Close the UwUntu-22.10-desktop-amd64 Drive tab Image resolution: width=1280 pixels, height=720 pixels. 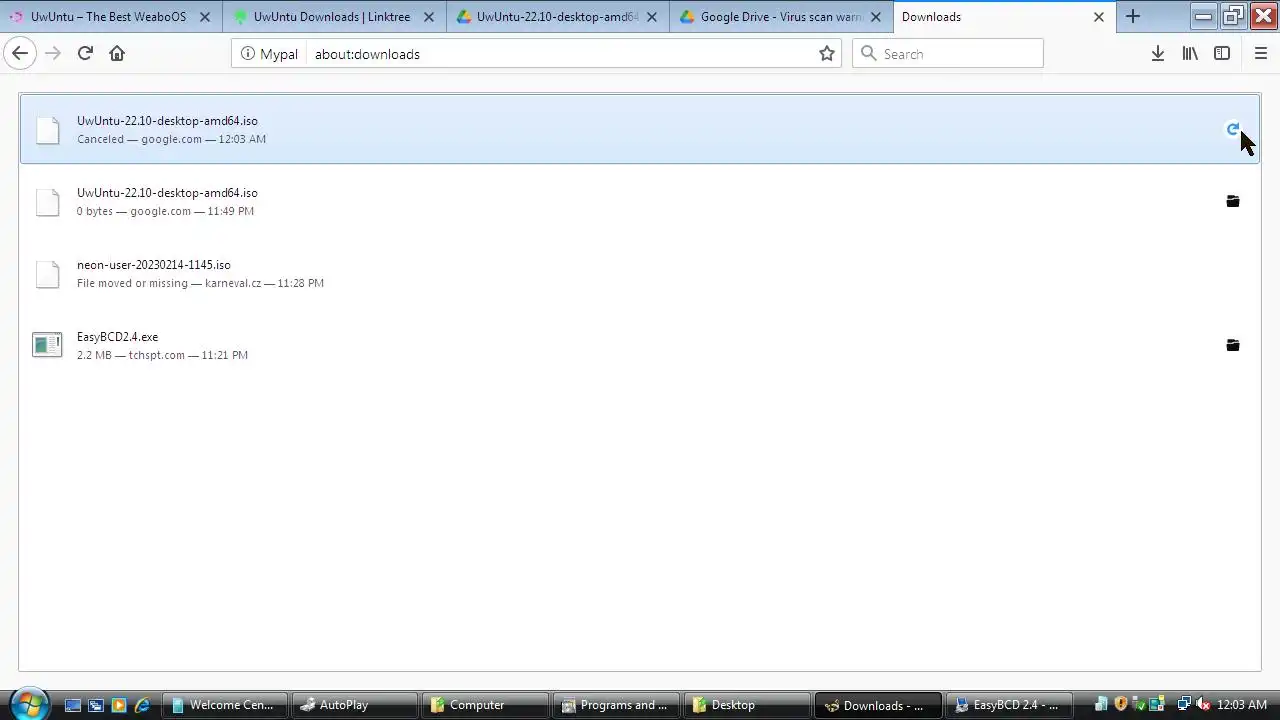pyautogui.click(x=652, y=17)
